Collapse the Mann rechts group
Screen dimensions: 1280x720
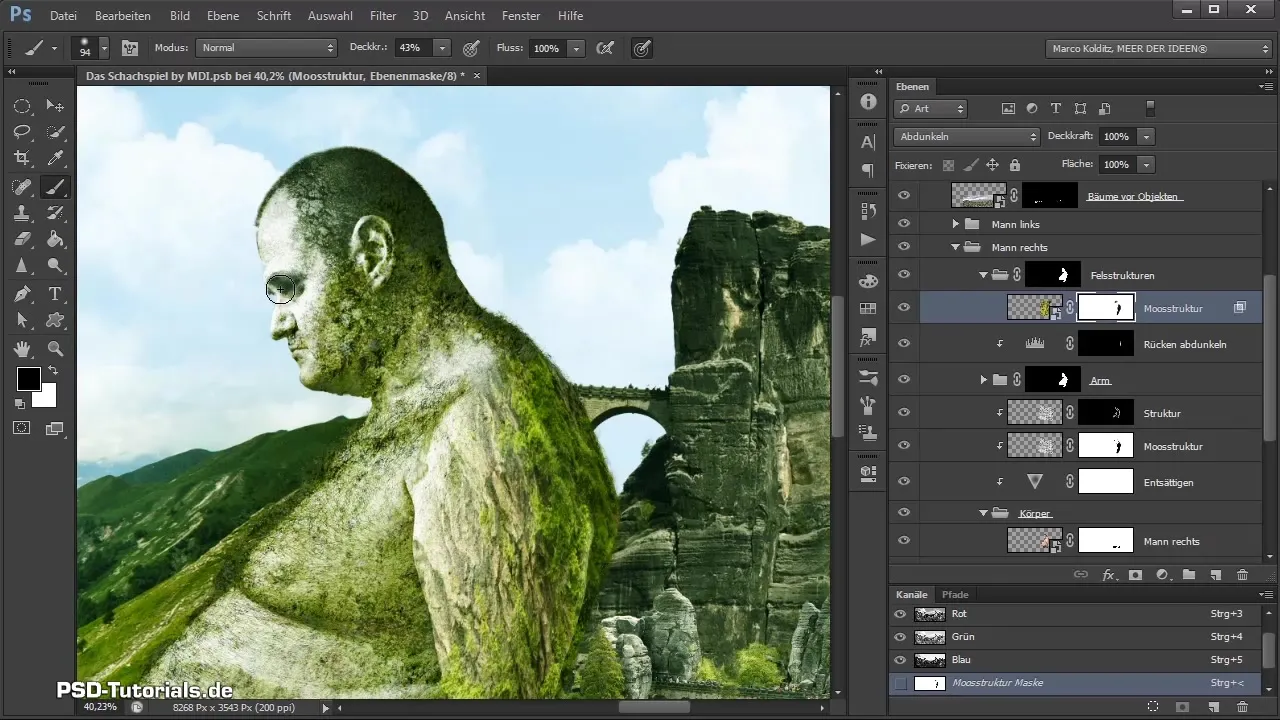click(x=956, y=247)
